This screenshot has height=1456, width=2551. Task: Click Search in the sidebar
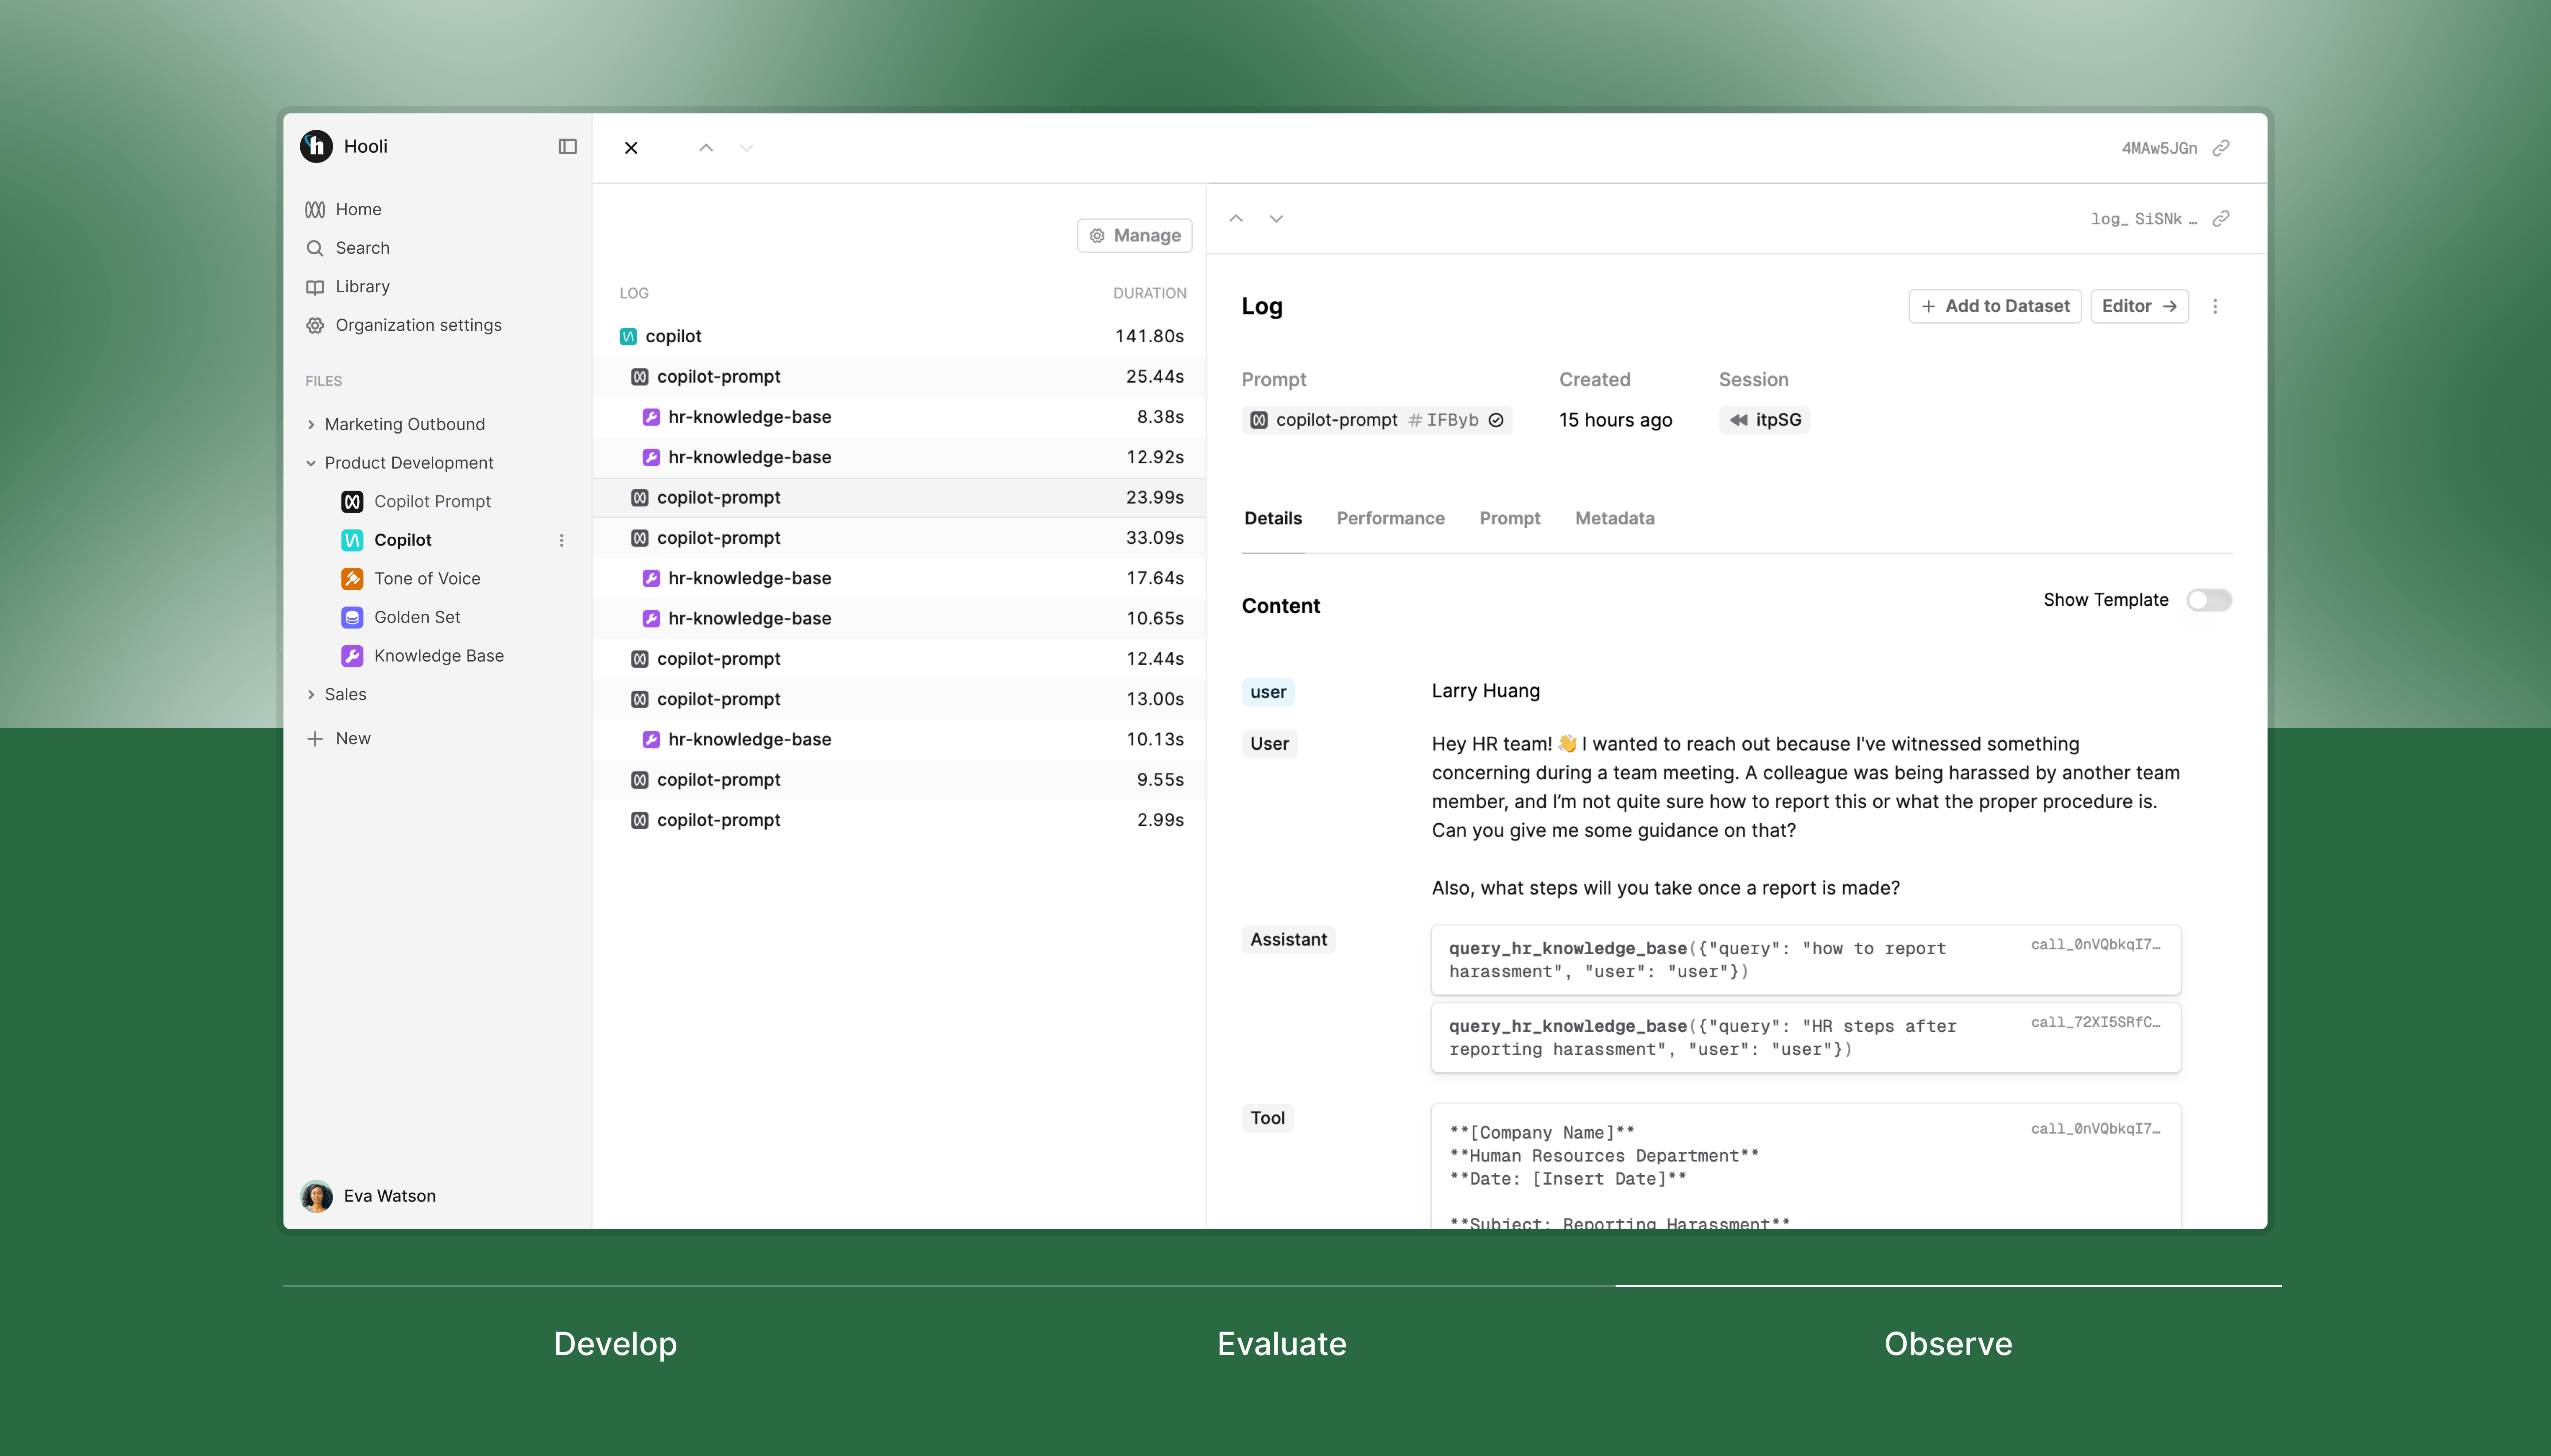coord(362,248)
